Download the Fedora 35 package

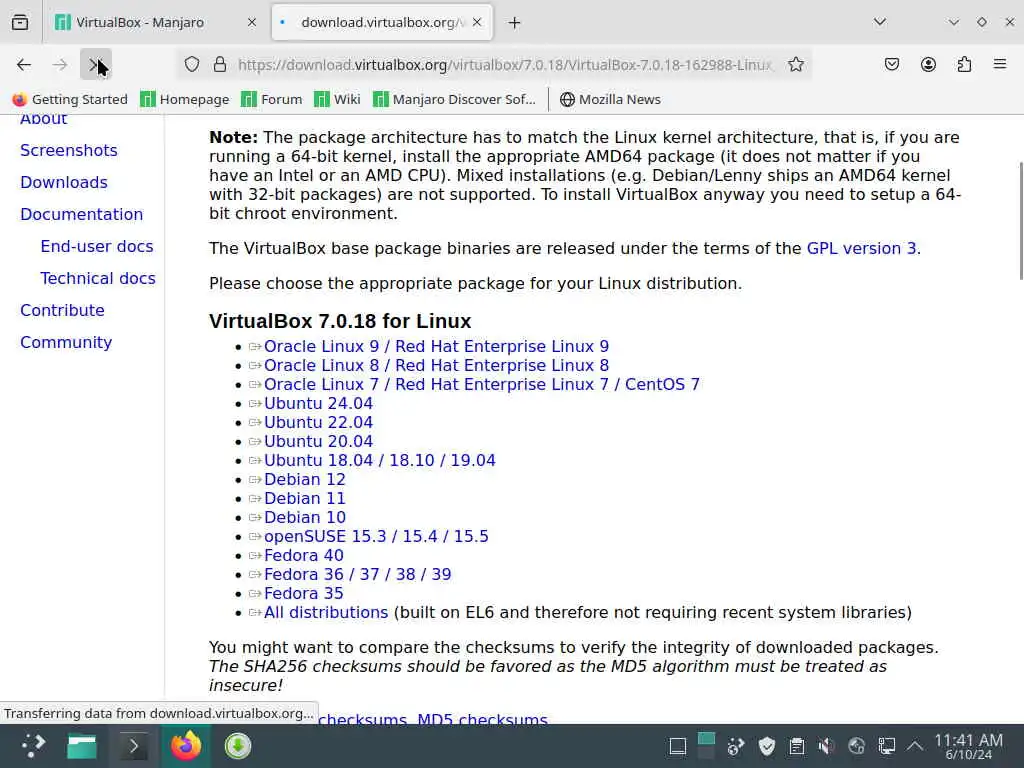coord(304,593)
